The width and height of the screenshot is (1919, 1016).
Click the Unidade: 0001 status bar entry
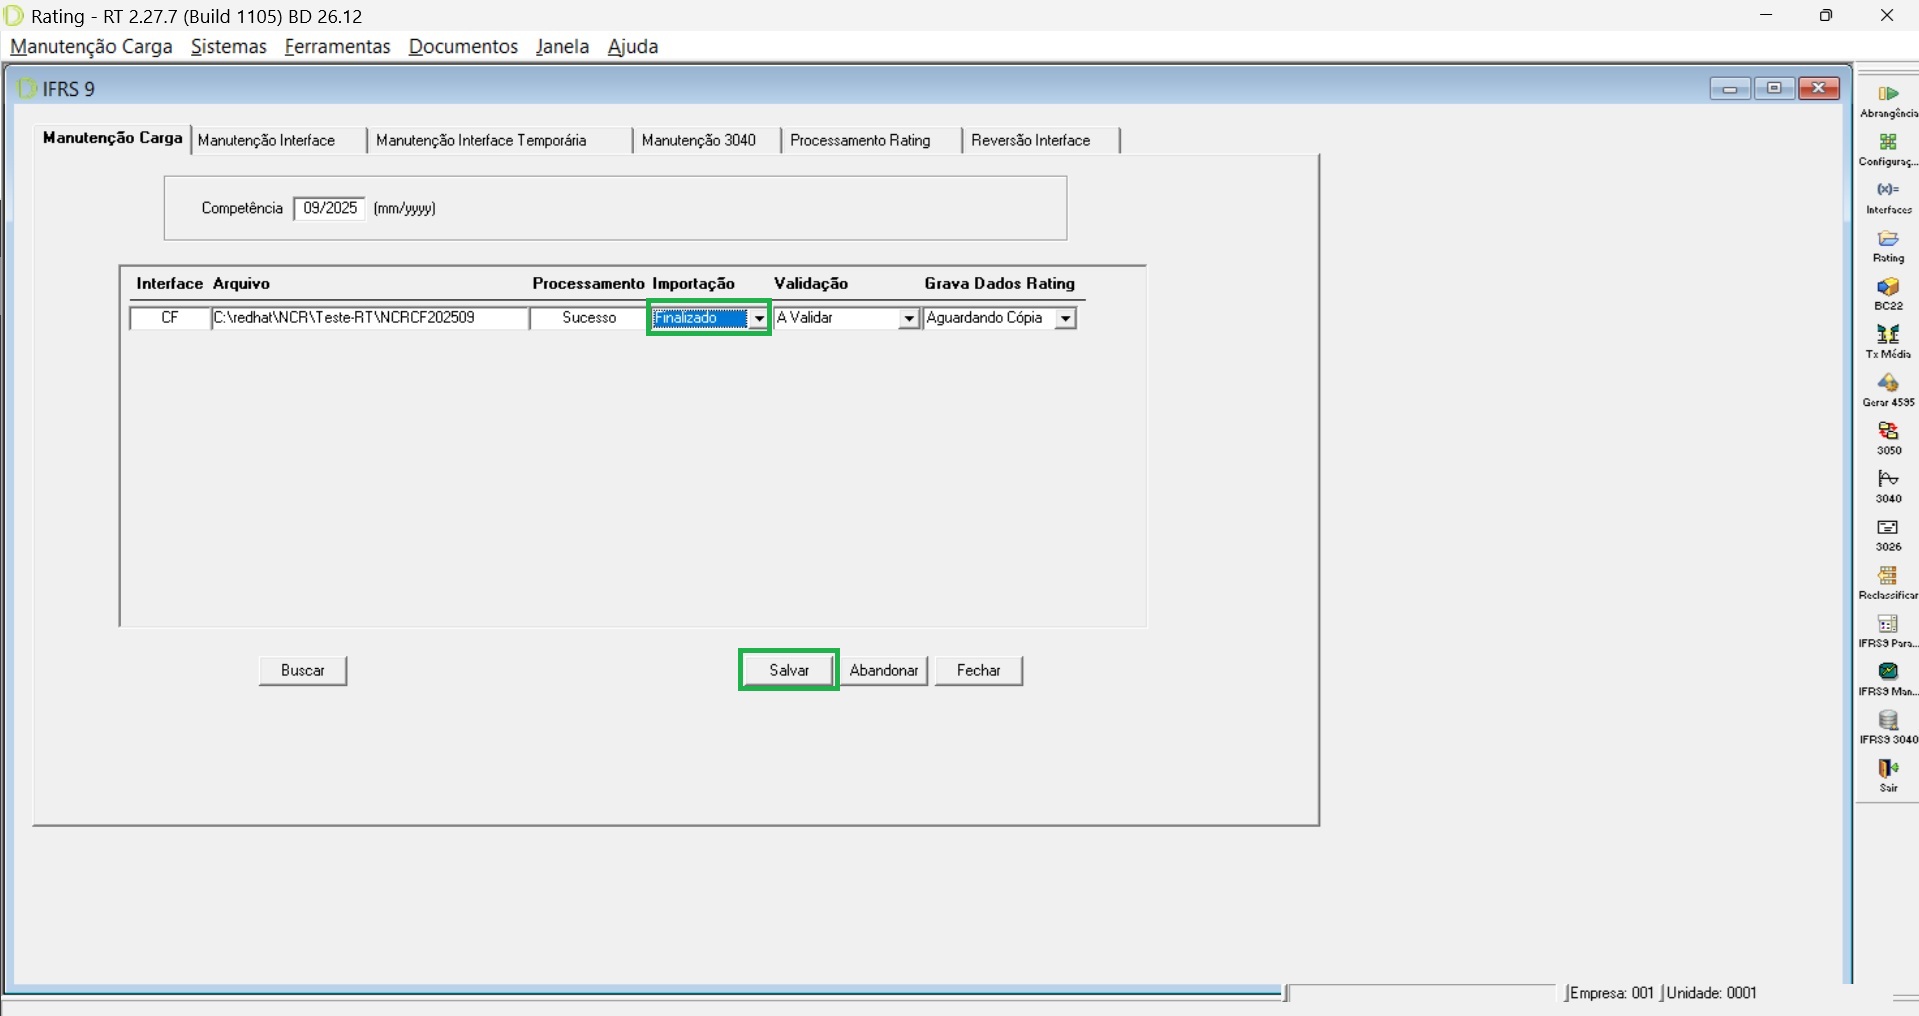(1711, 993)
